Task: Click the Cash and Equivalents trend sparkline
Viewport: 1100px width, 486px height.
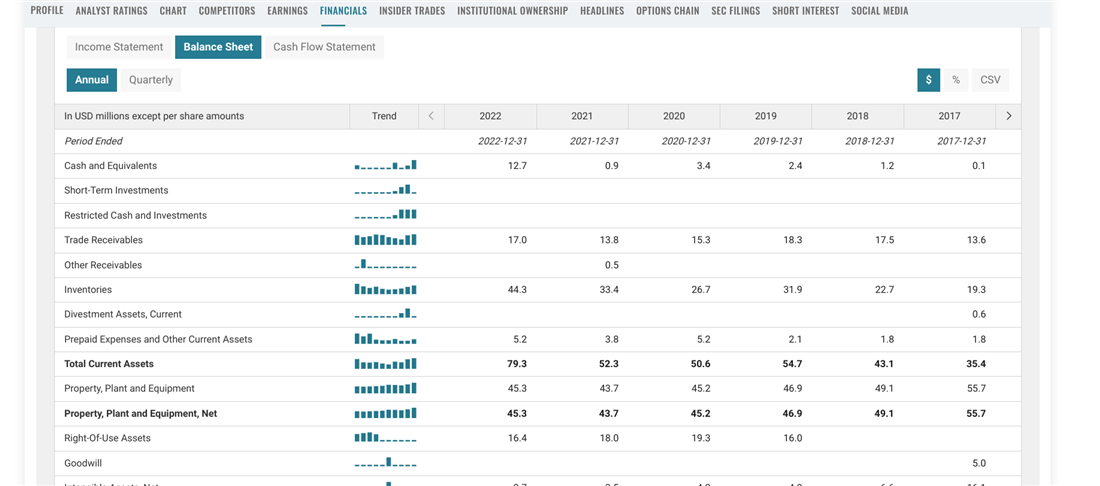Action: click(385, 166)
